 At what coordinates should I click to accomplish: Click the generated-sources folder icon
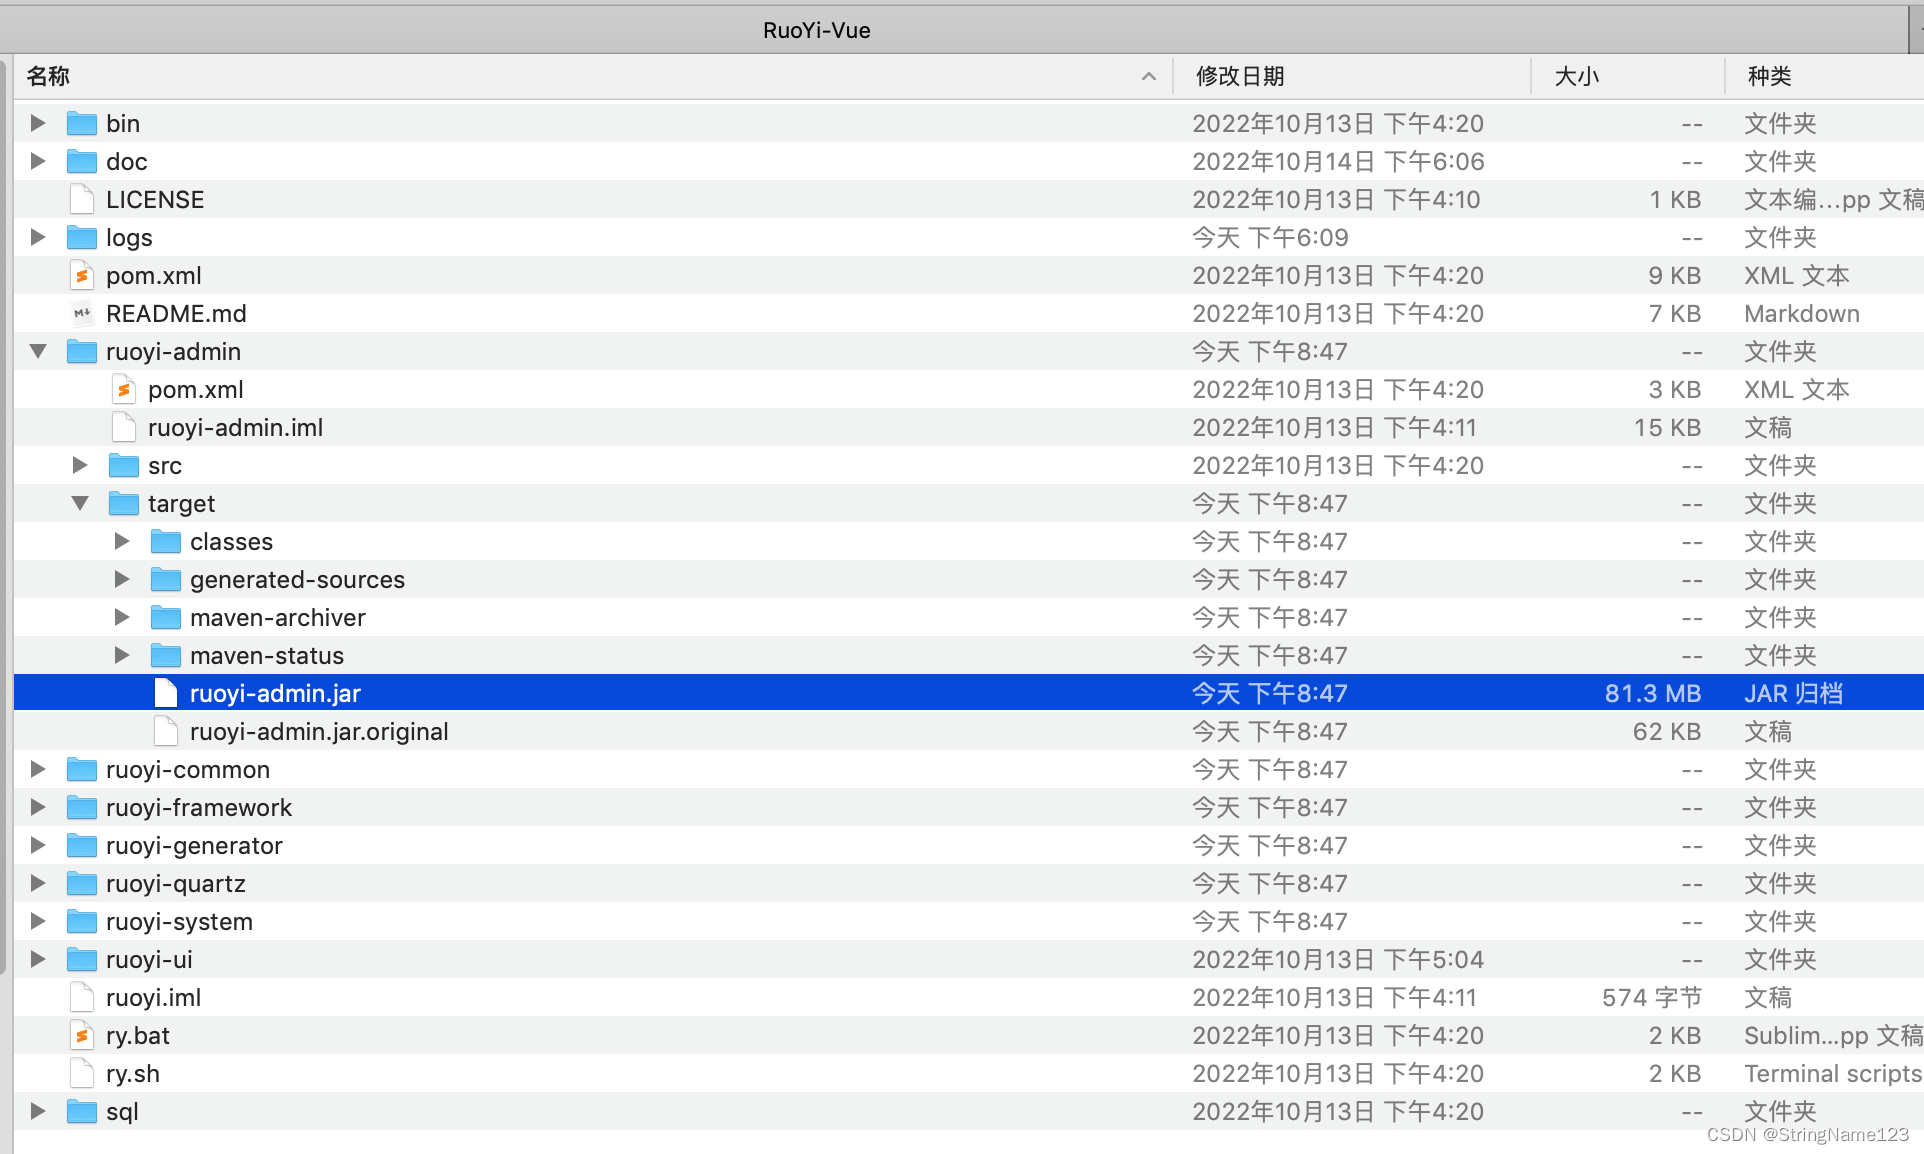[x=166, y=579]
